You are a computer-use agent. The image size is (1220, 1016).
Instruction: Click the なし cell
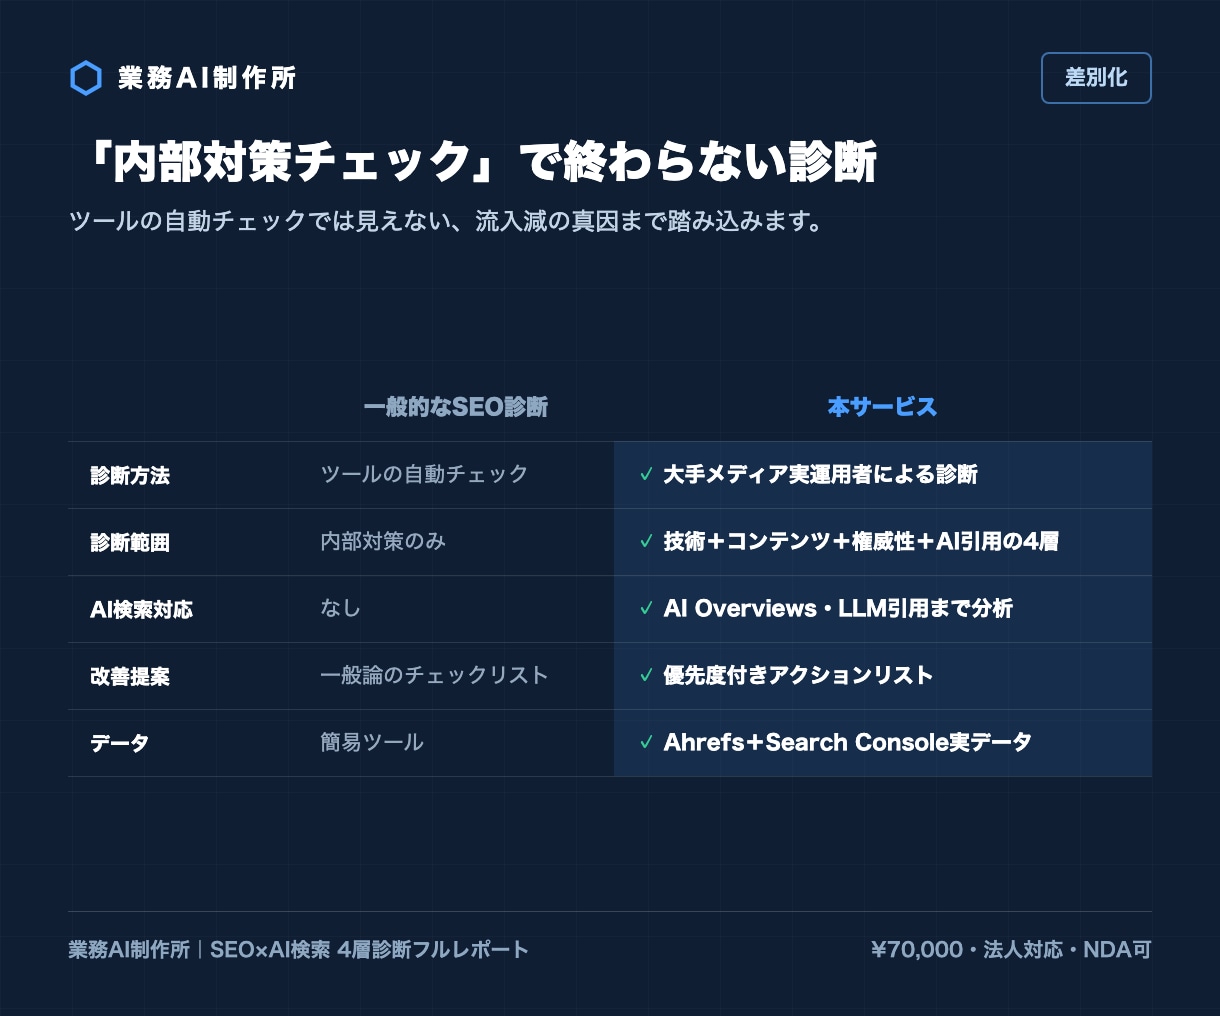340,608
